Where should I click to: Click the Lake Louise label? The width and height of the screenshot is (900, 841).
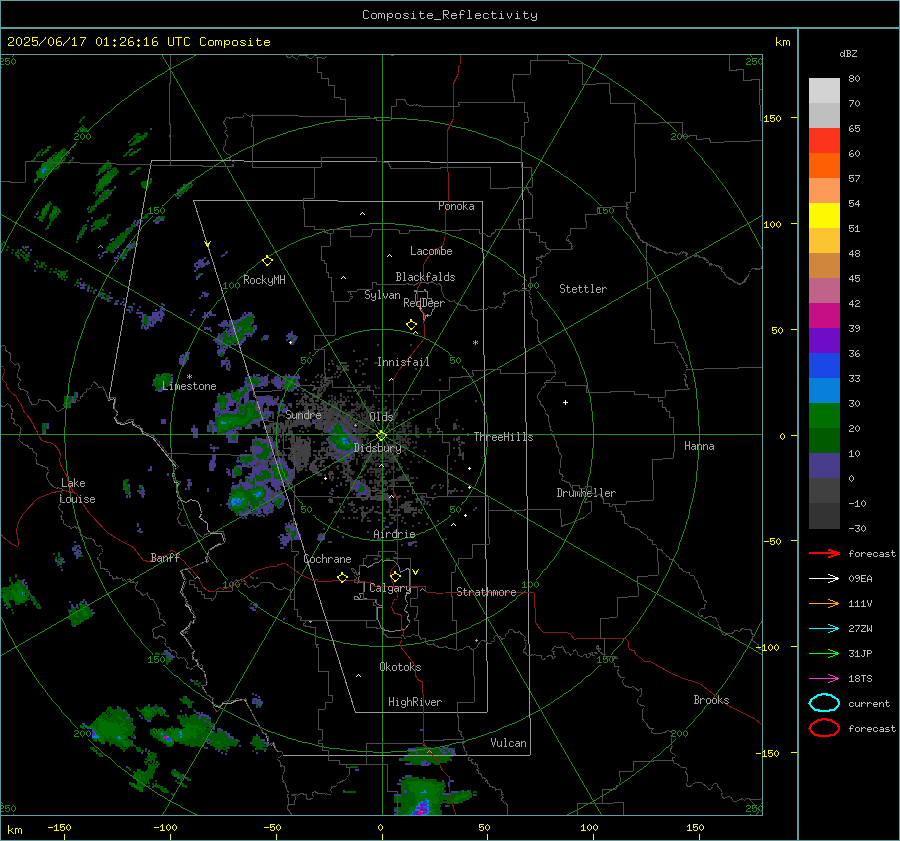coord(77,491)
